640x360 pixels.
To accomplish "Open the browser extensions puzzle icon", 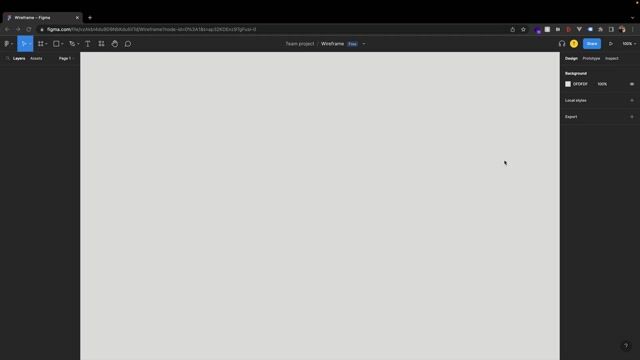I will tap(600, 29).
